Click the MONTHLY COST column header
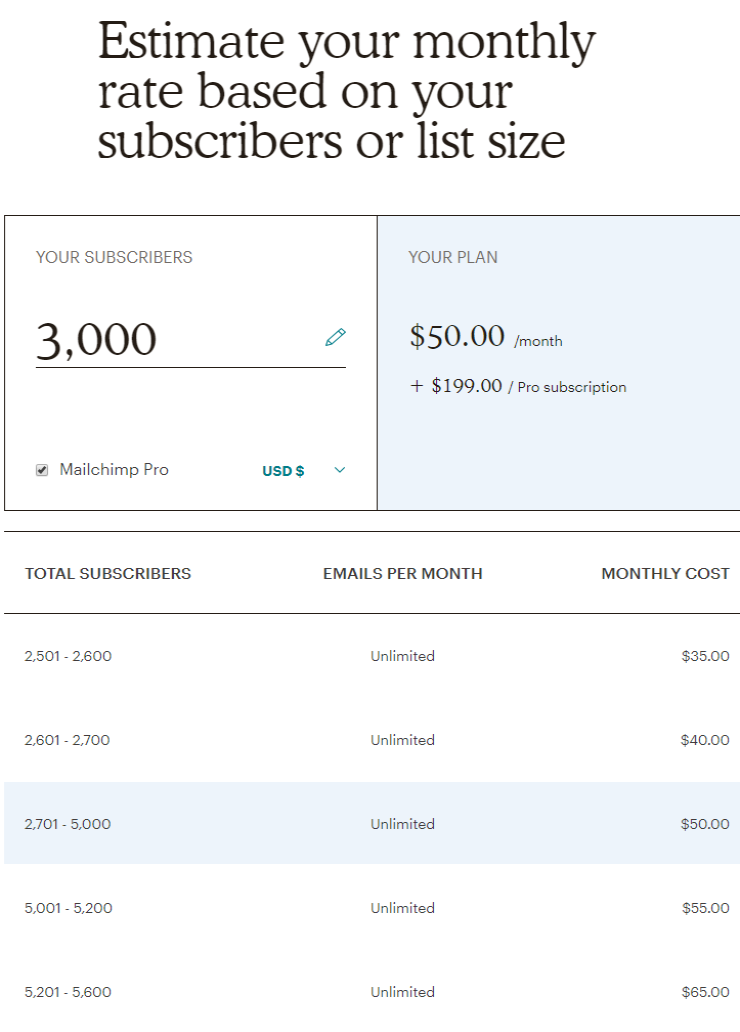Viewport: 740px width, 1032px height. 666,573
